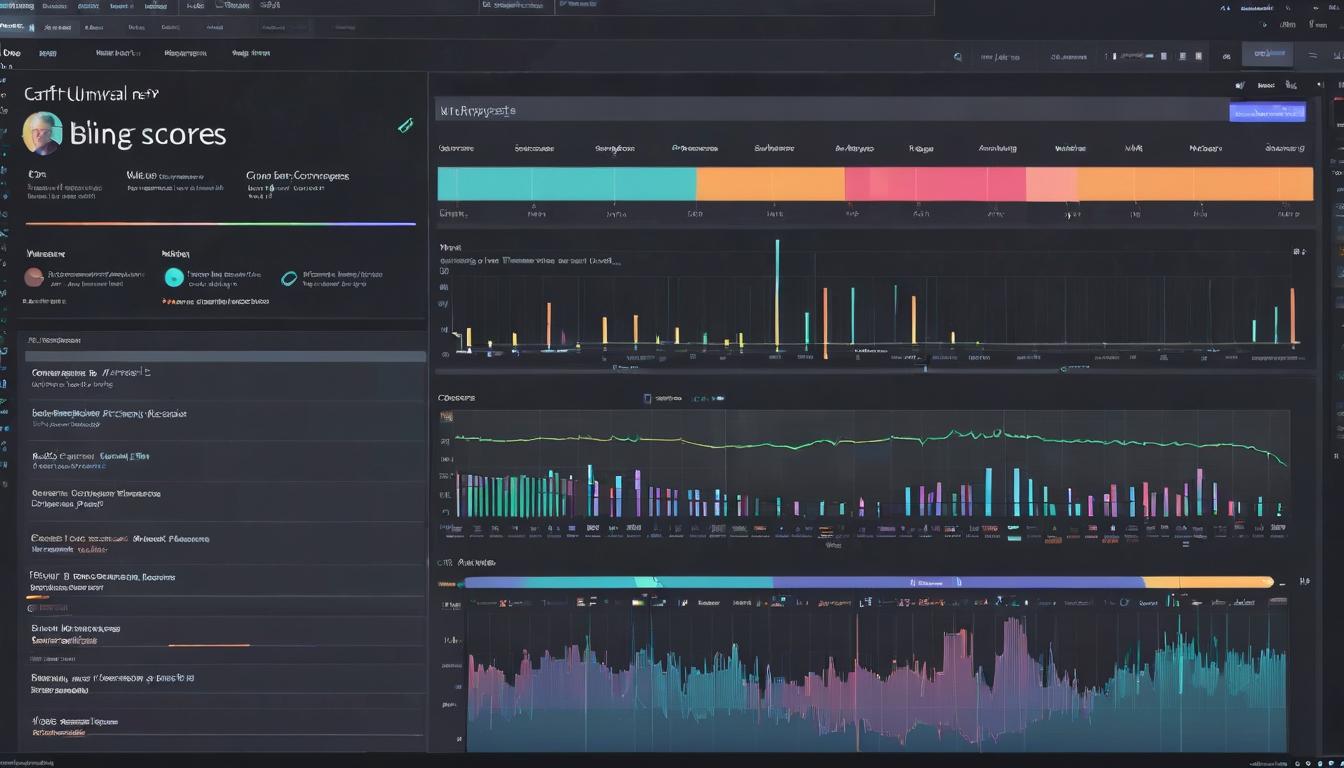Select the gray highlighted header row in left list

(225, 356)
